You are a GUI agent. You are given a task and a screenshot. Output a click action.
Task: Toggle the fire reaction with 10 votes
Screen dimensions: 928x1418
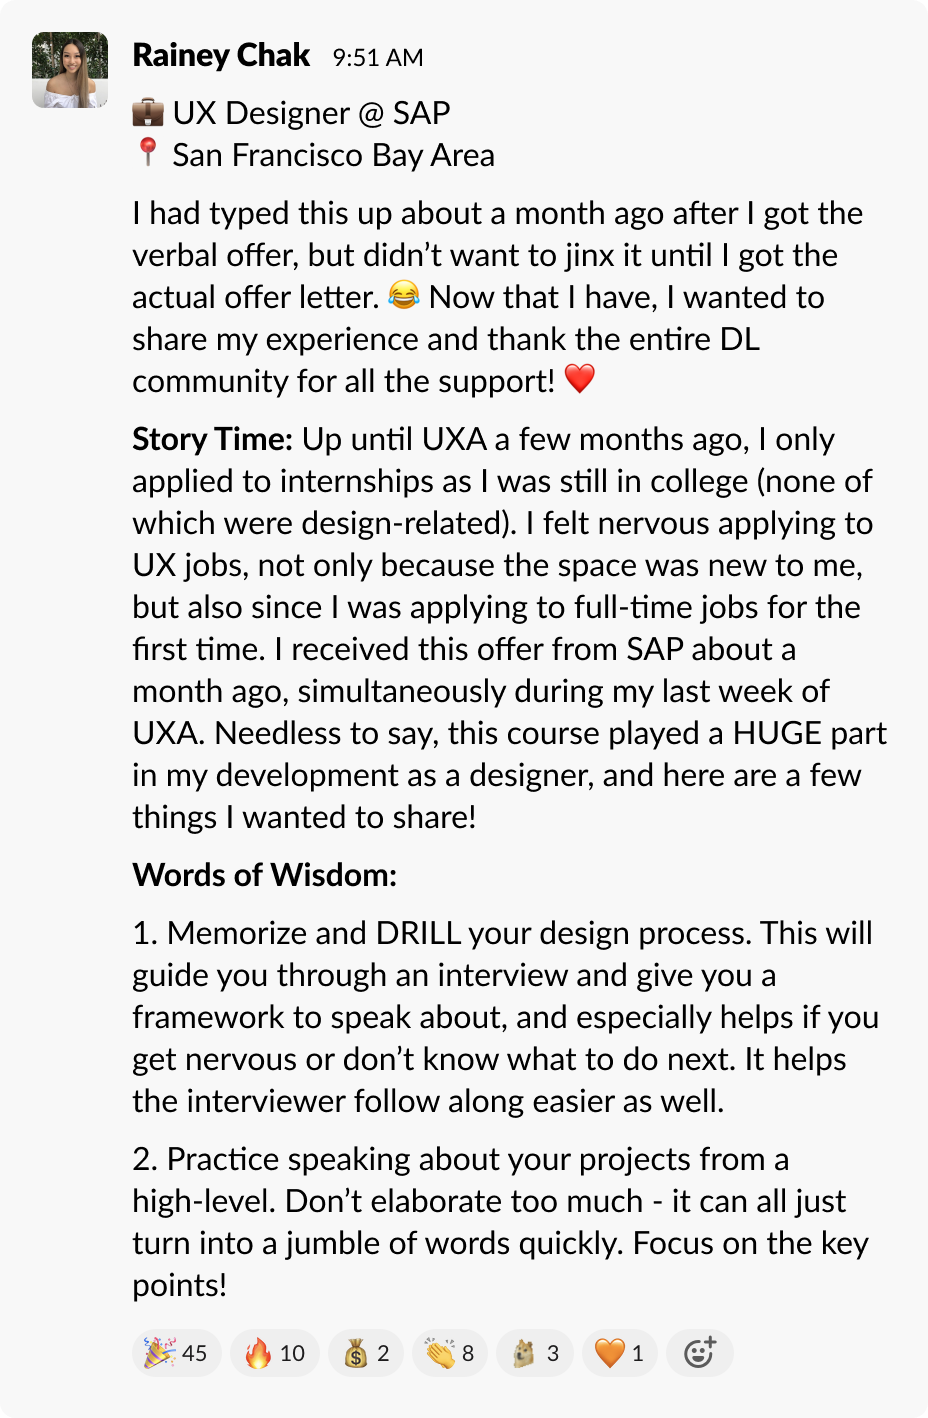275,1353
